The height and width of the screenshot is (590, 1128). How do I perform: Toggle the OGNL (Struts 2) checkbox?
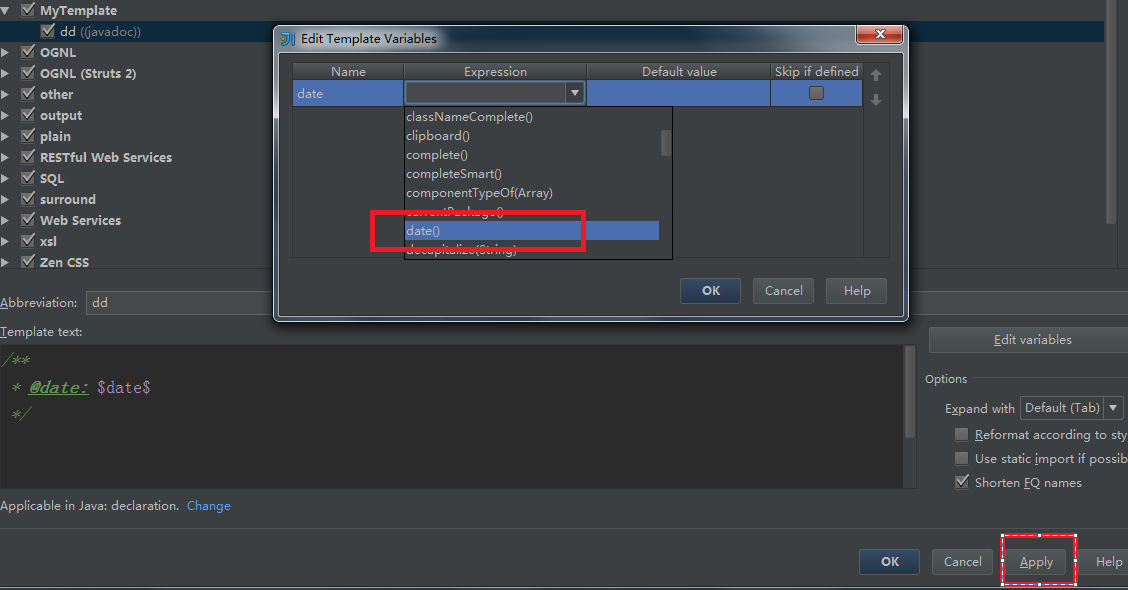(x=28, y=73)
